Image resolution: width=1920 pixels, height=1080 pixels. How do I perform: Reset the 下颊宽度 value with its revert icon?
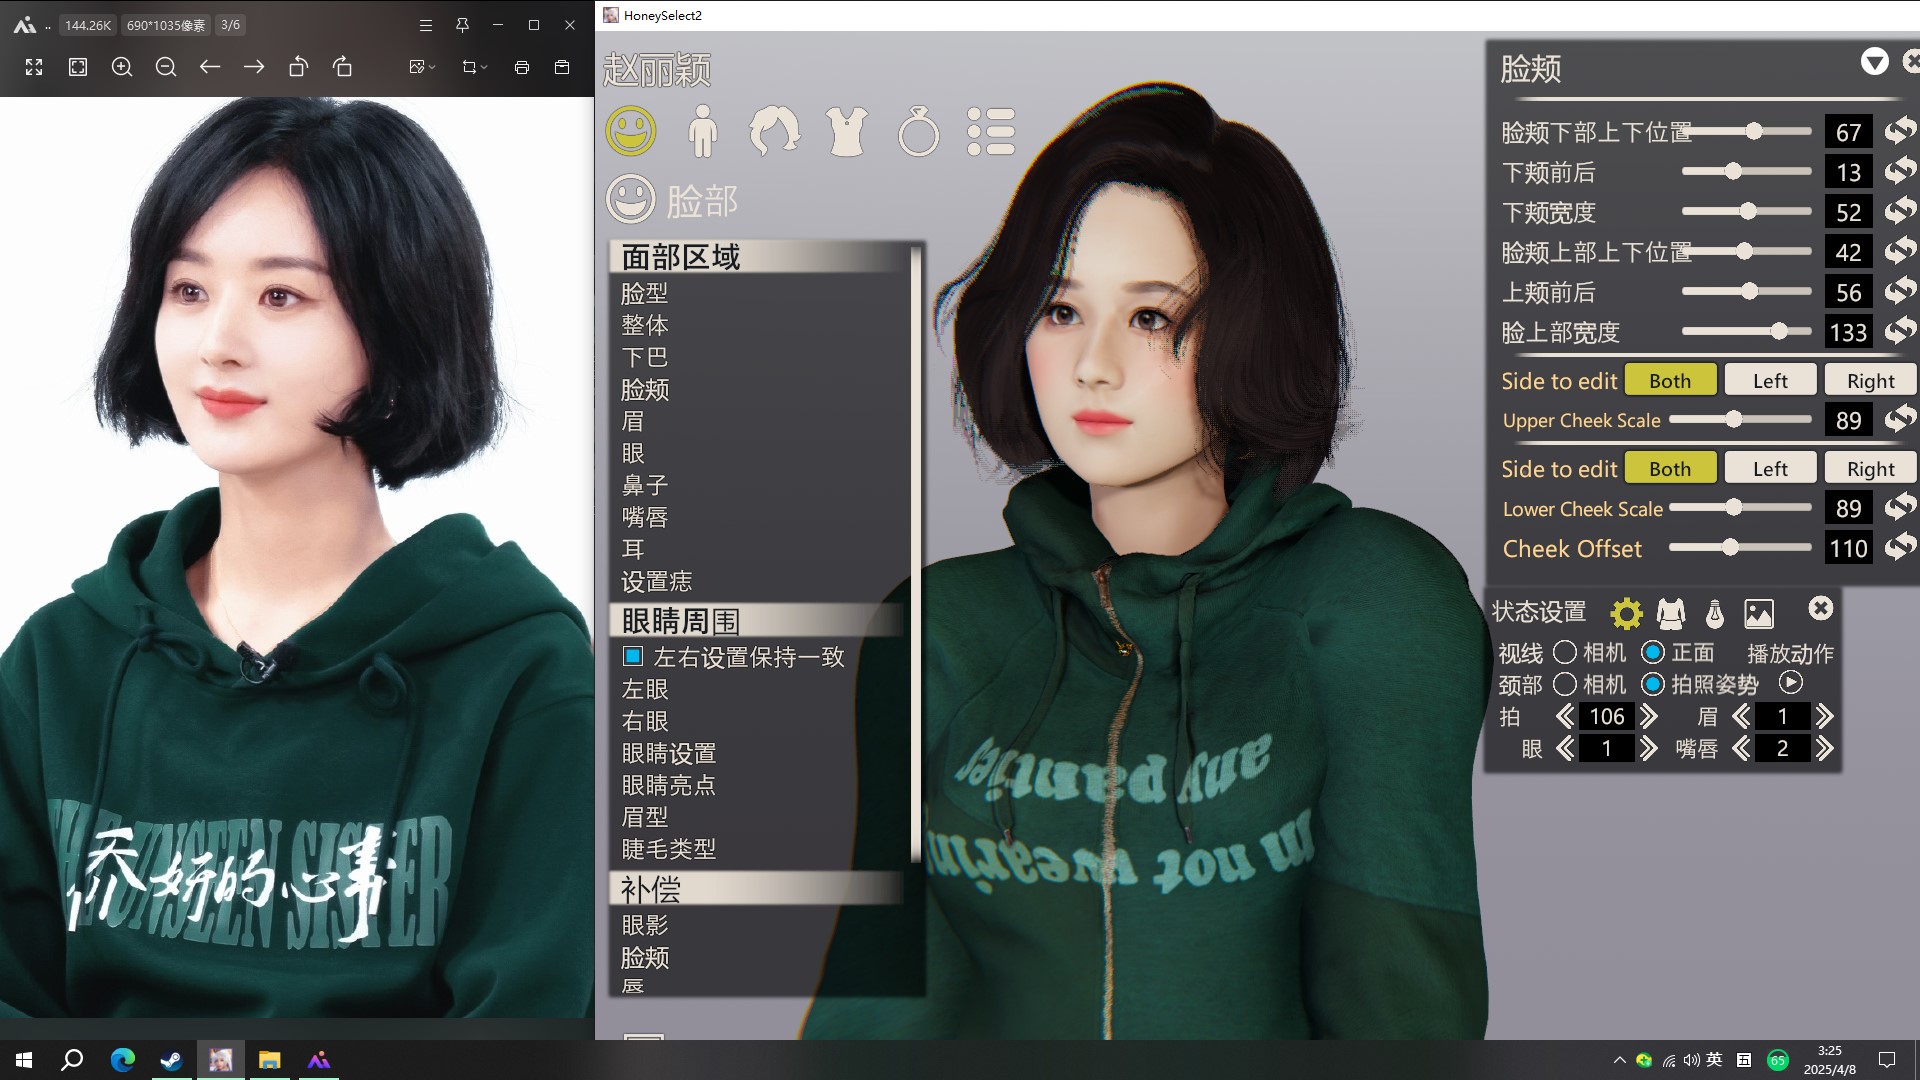tap(1900, 212)
